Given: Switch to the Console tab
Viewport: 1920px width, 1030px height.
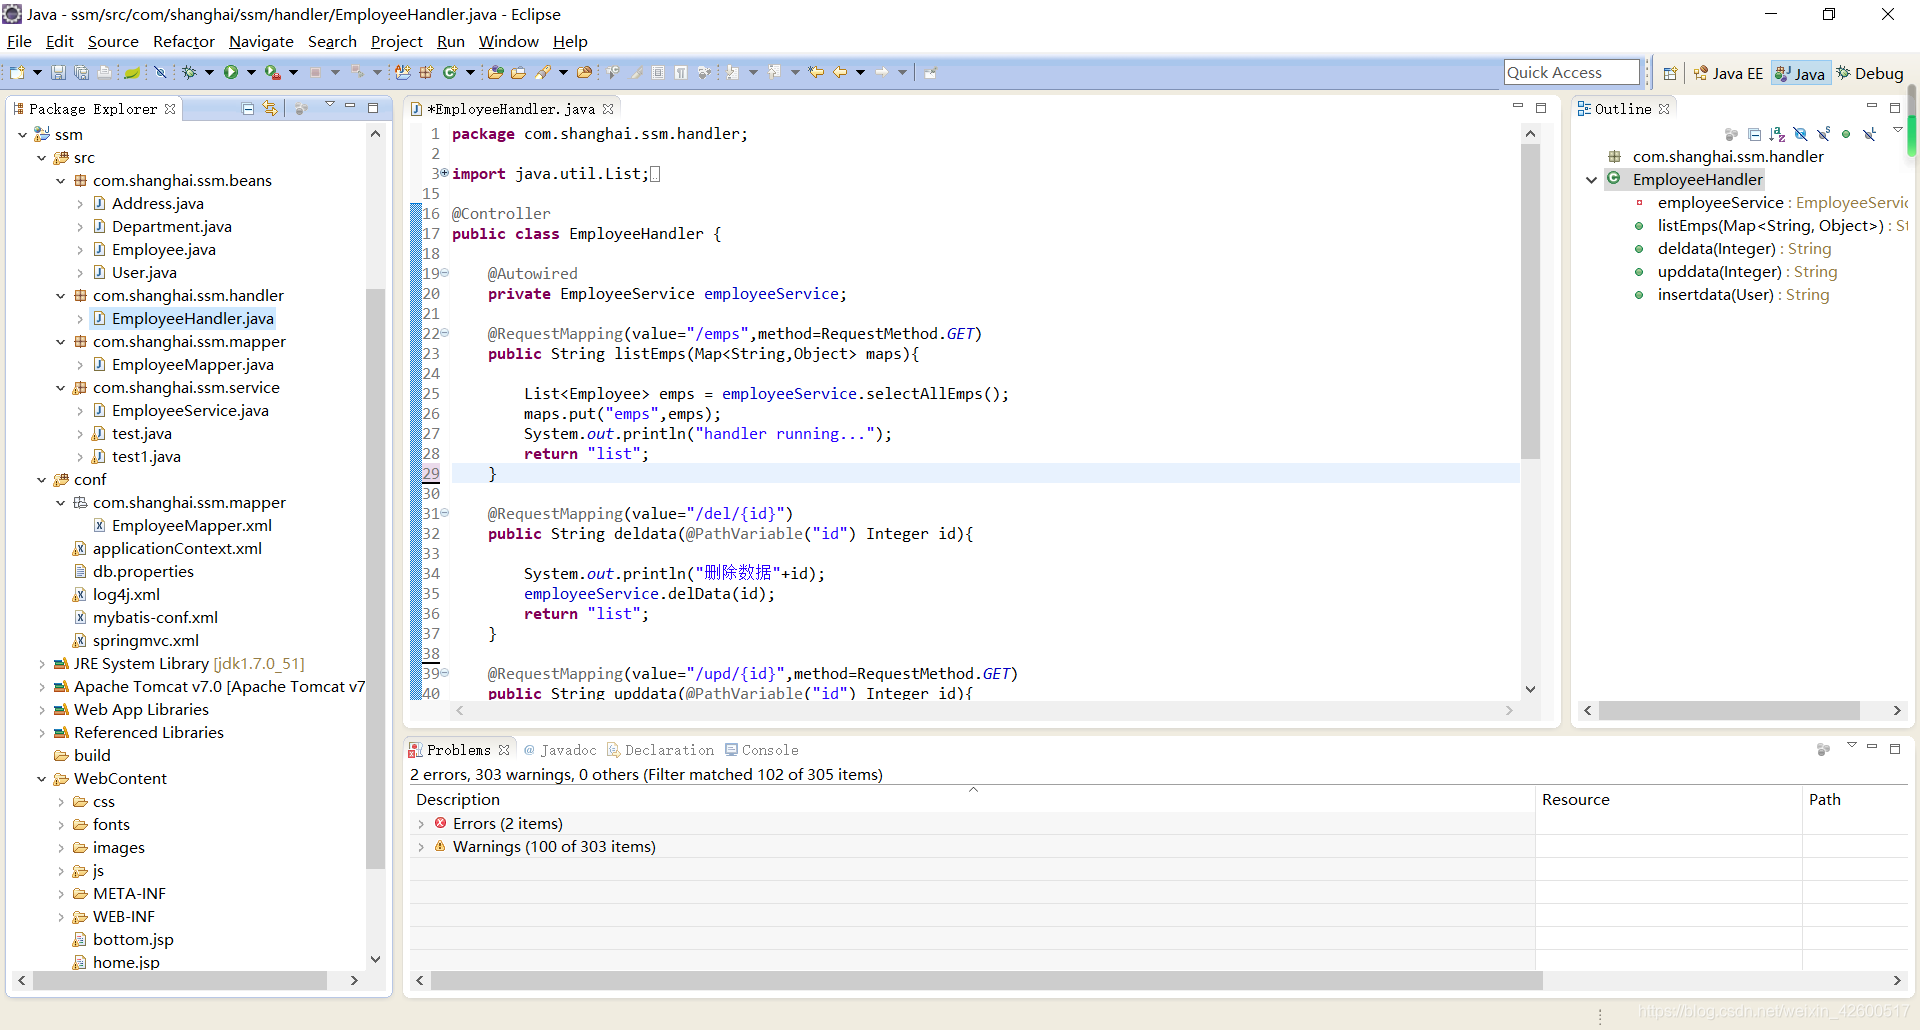Looking at the screenshot, I should coord(762,750).
